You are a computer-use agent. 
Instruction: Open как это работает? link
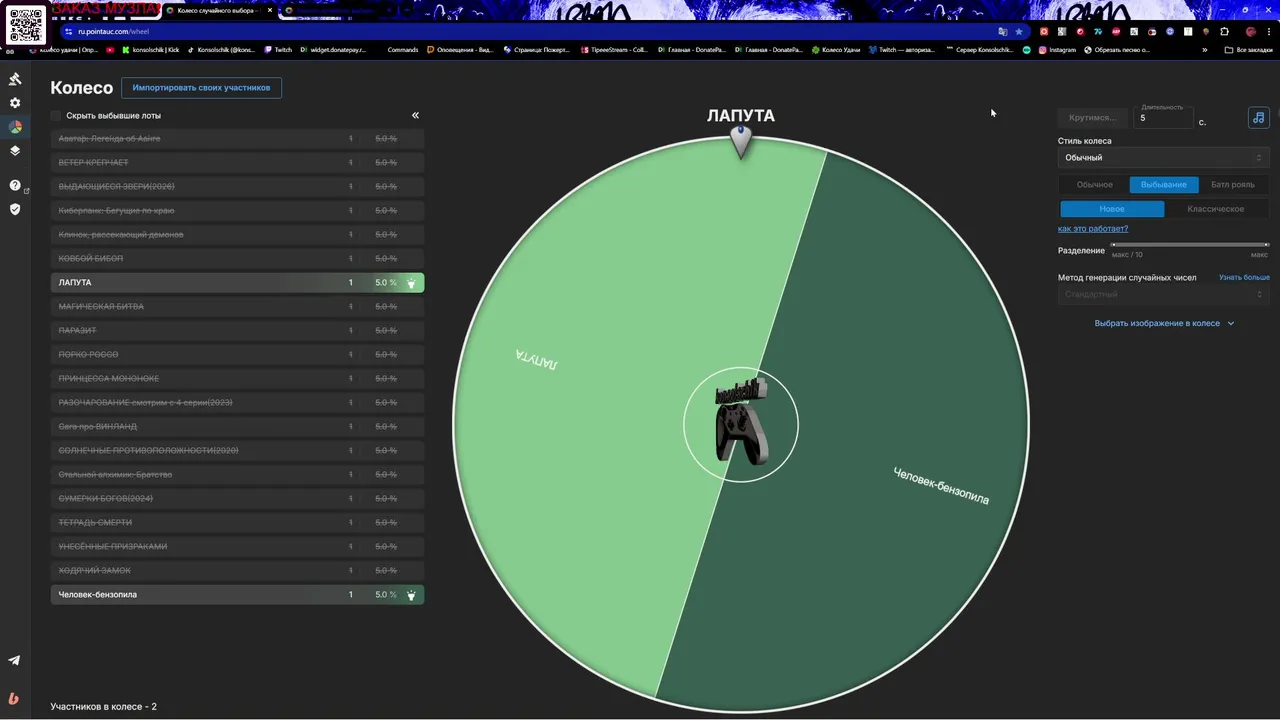click(x=1093, y=229)
